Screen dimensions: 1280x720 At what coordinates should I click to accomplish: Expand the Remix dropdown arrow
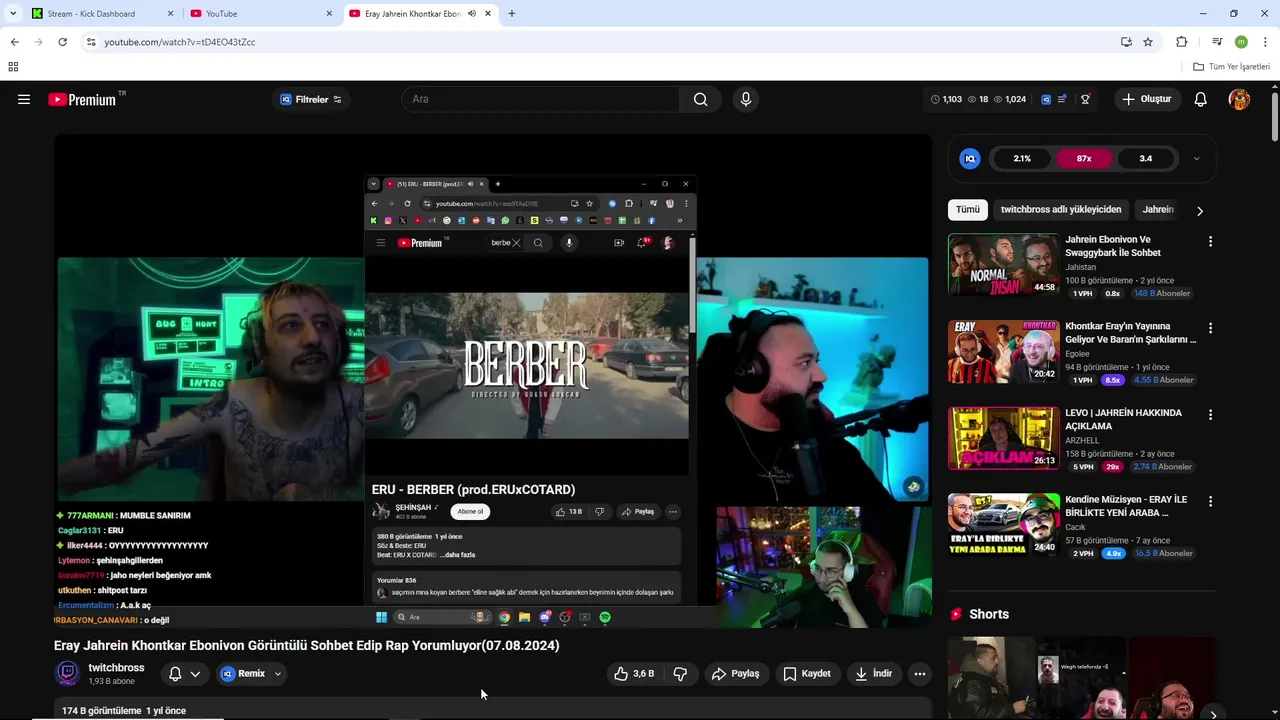click(x=278, y=674)
